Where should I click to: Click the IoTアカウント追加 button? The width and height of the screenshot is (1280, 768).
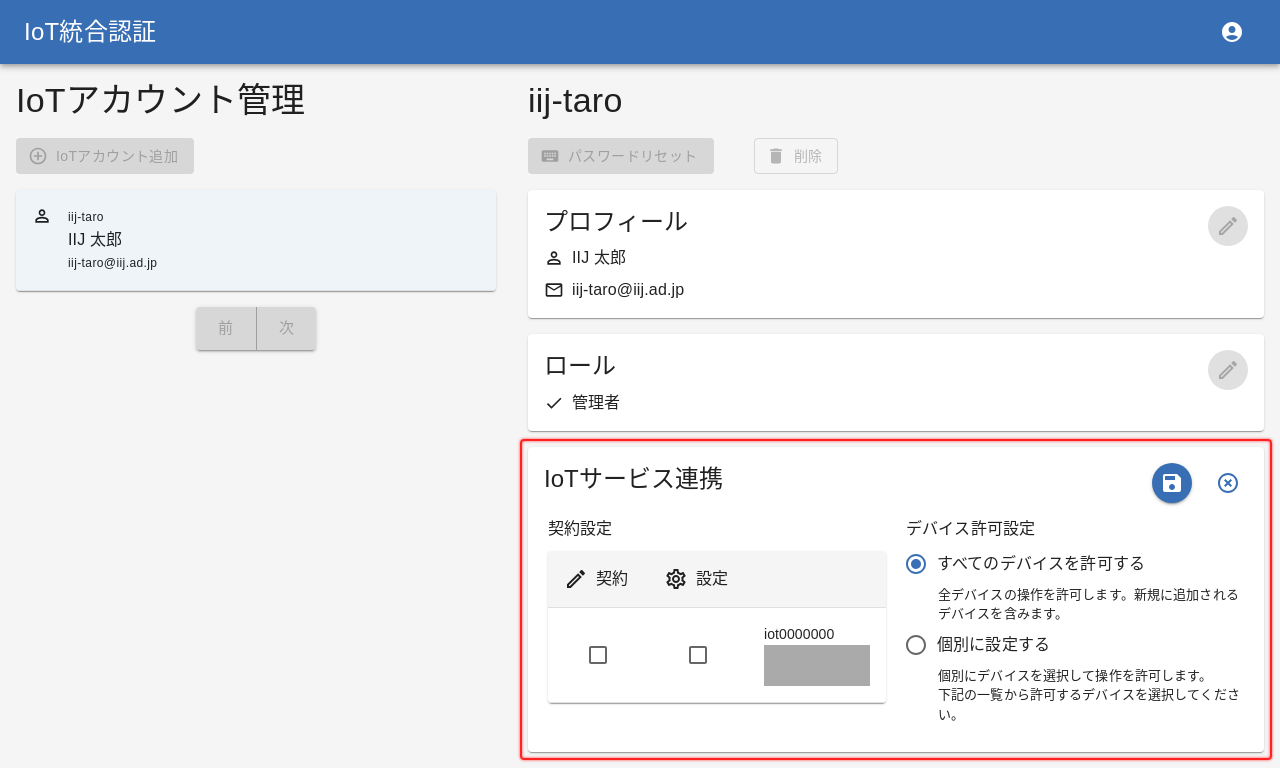point(105,156)
